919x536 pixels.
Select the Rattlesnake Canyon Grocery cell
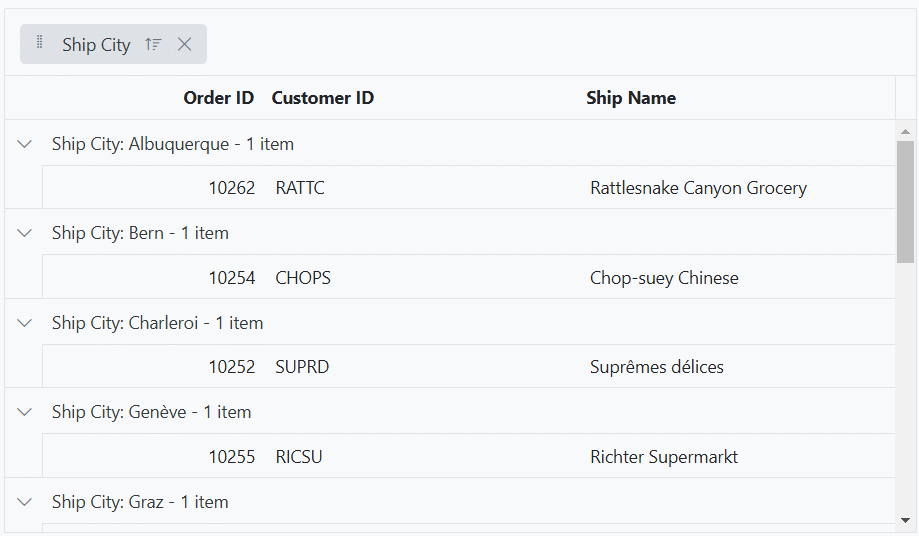(x=698, y=188)
